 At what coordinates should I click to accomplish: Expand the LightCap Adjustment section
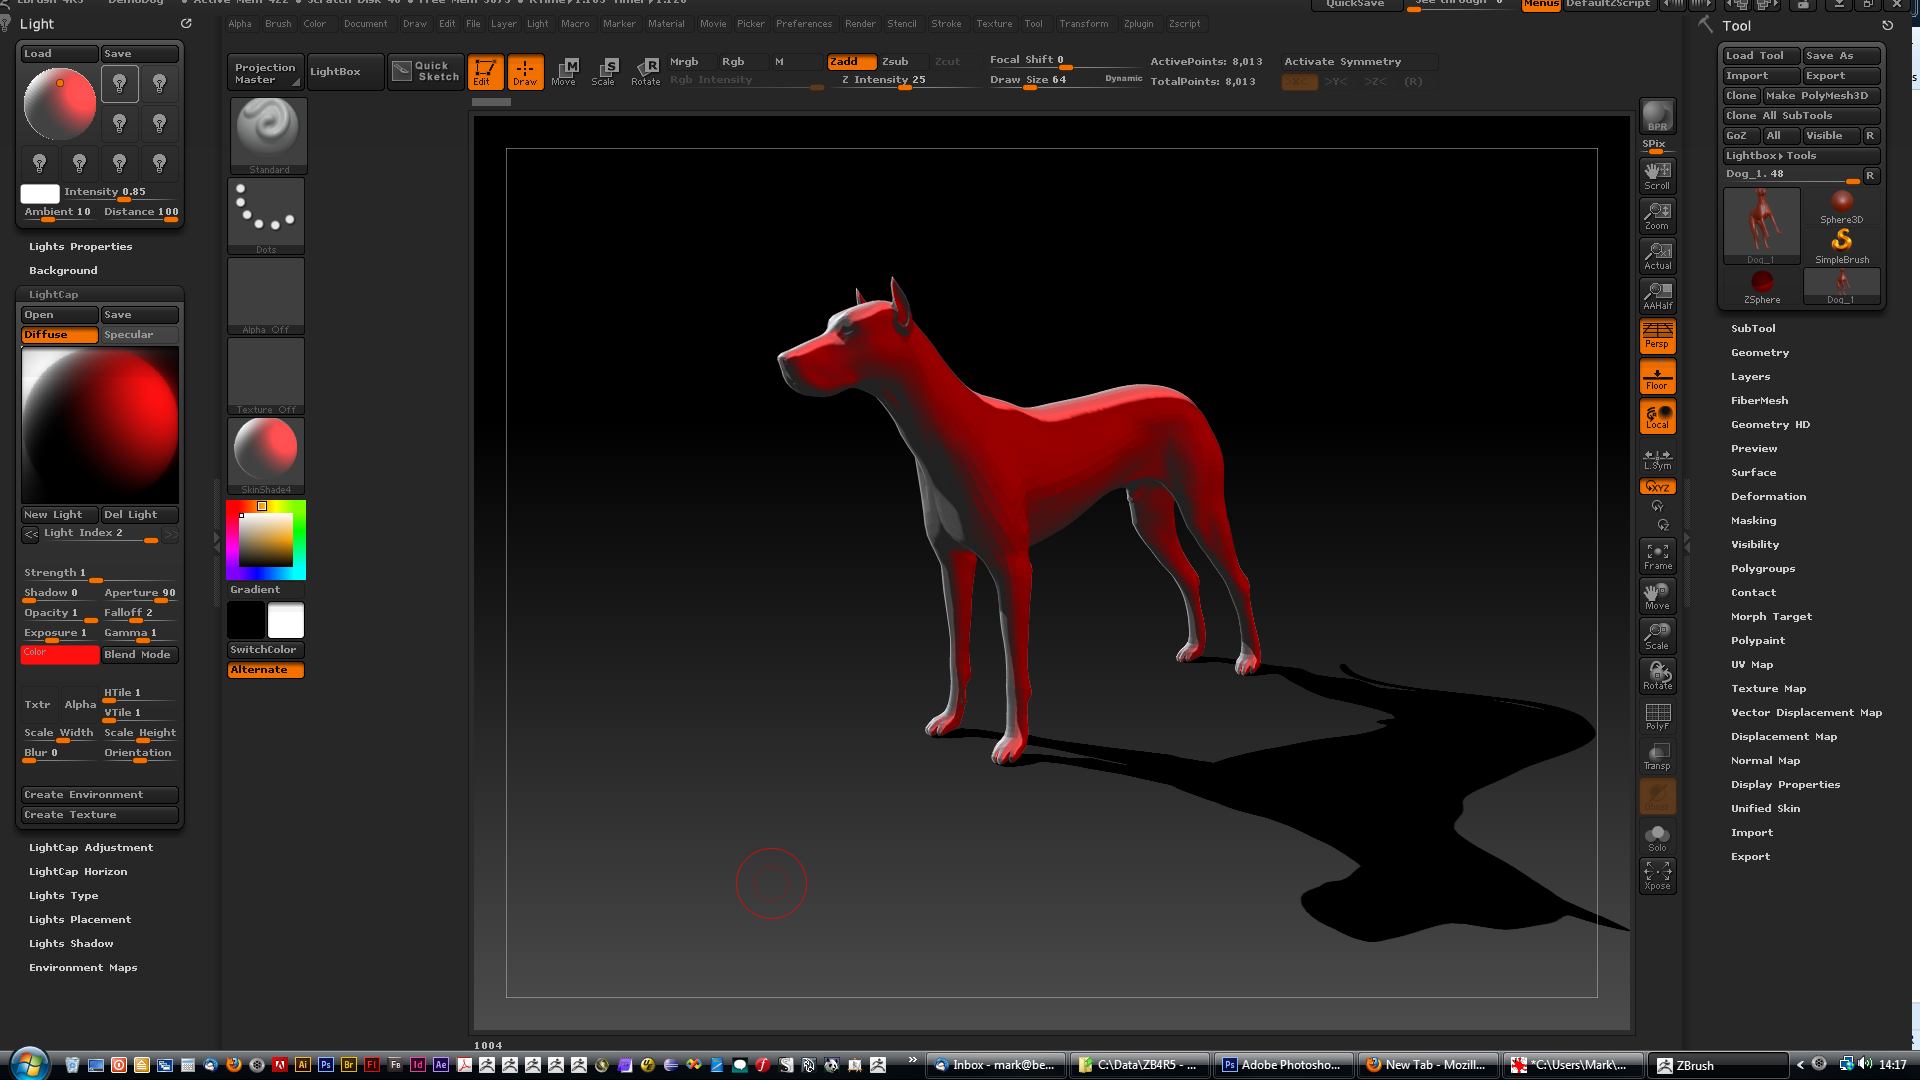(x=91, y=847)
